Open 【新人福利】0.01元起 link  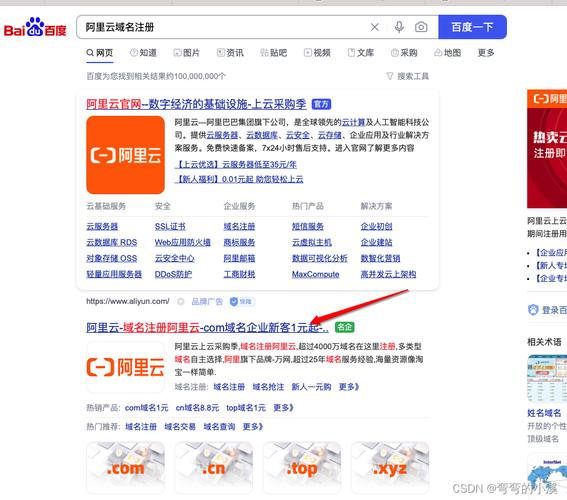pyautogui.click(x=239, y=179)
